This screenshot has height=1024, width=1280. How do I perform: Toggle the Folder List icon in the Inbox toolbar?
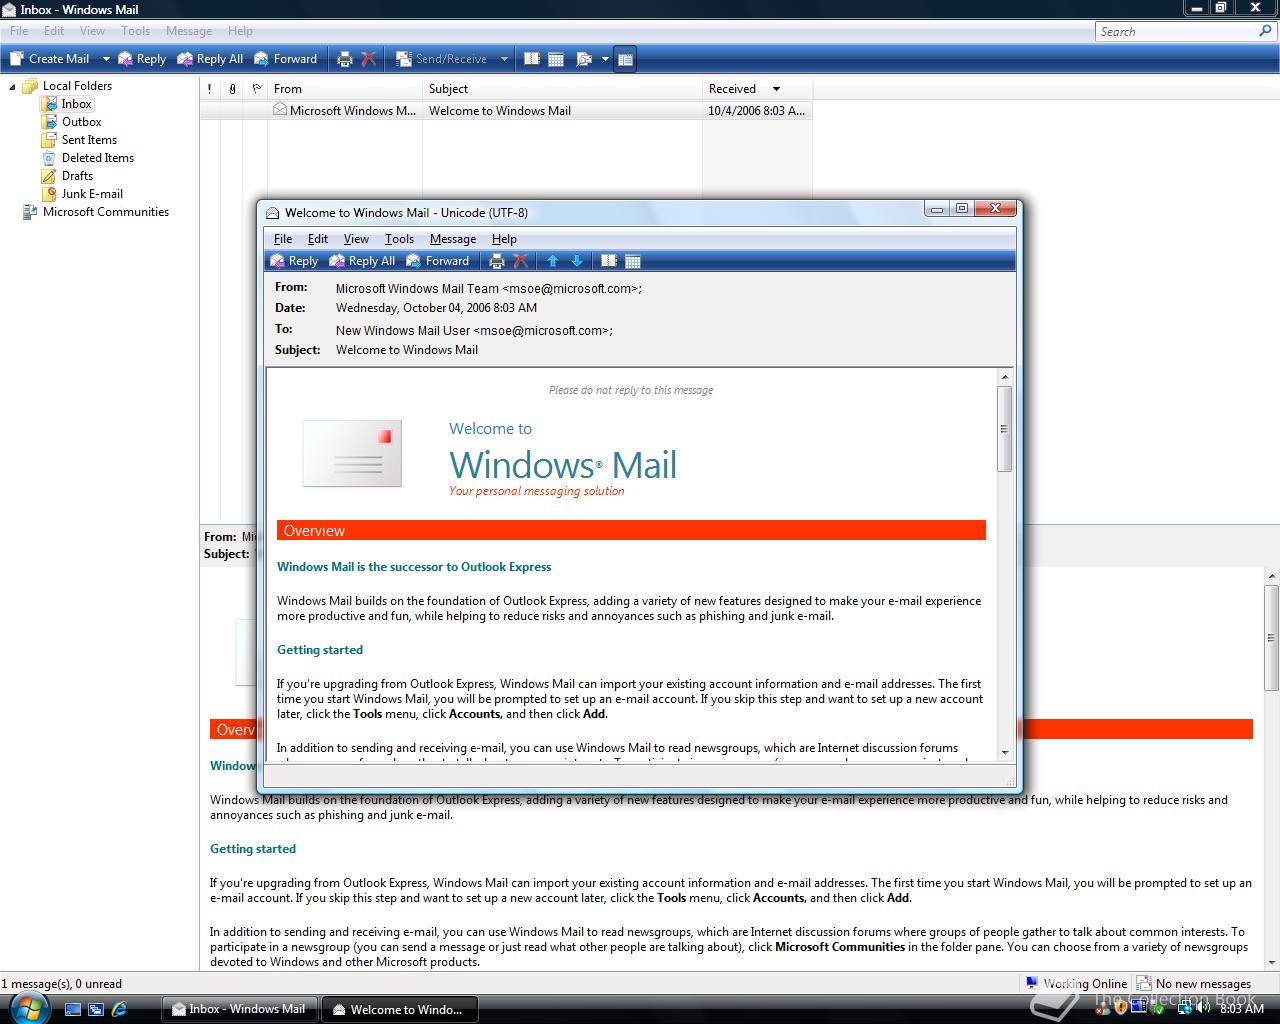click(625, 59)
